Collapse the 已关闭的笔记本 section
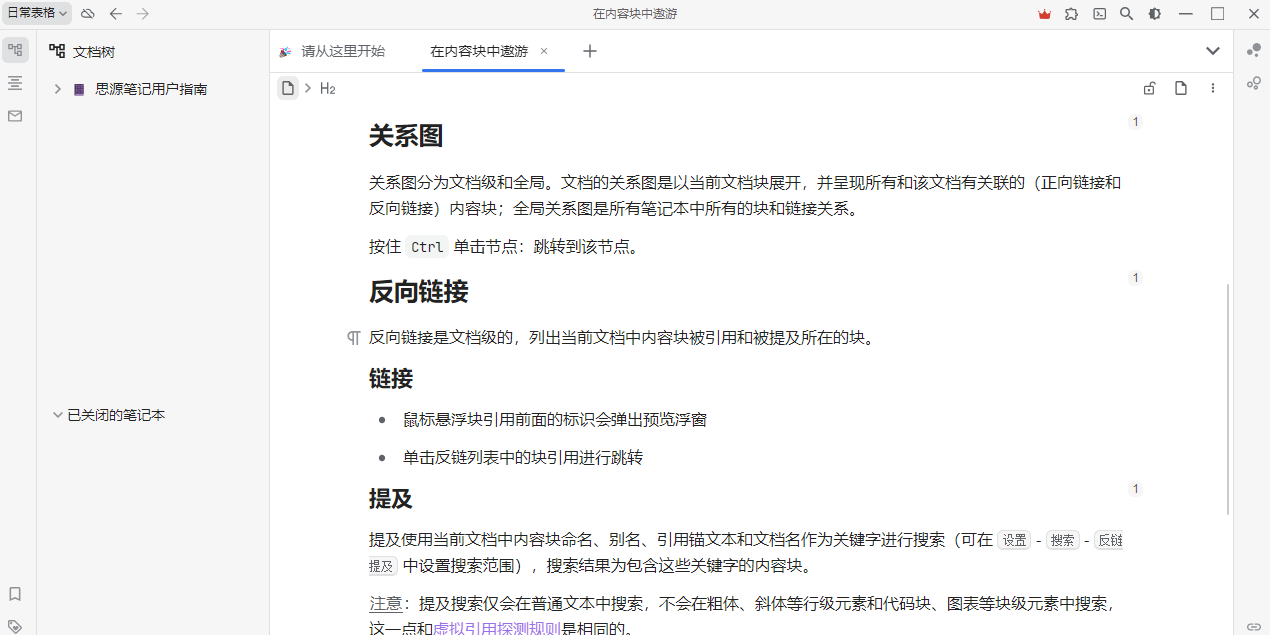Screen dimensions: 1270x635 [x=58, y=415]
